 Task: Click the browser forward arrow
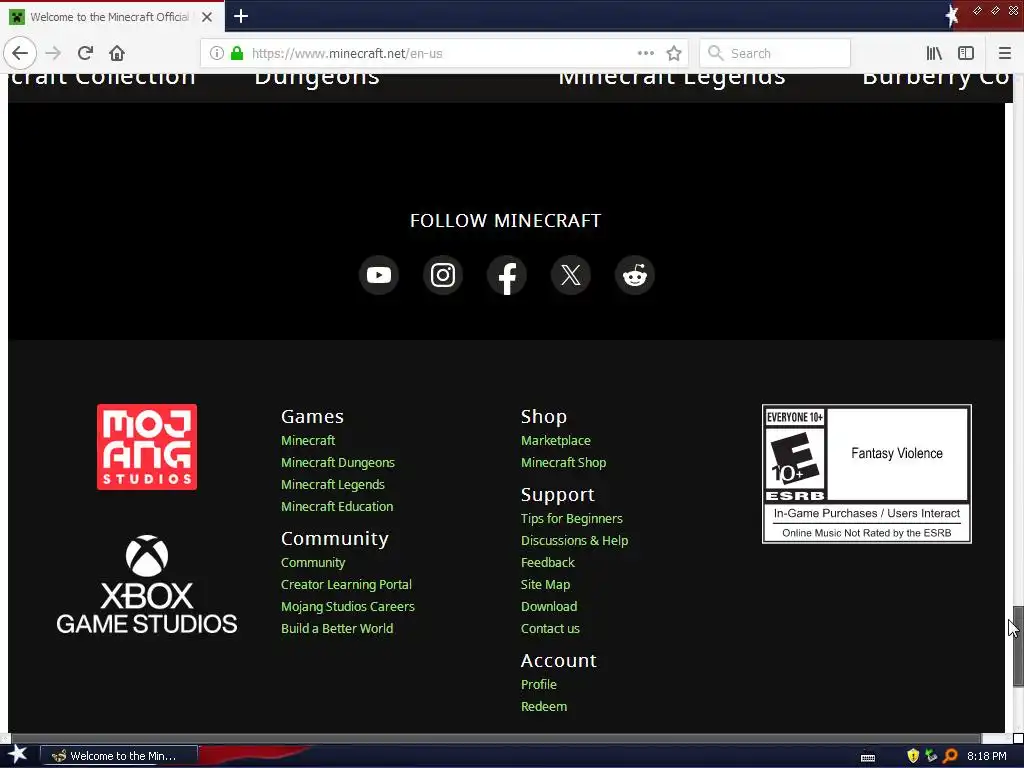54,53
